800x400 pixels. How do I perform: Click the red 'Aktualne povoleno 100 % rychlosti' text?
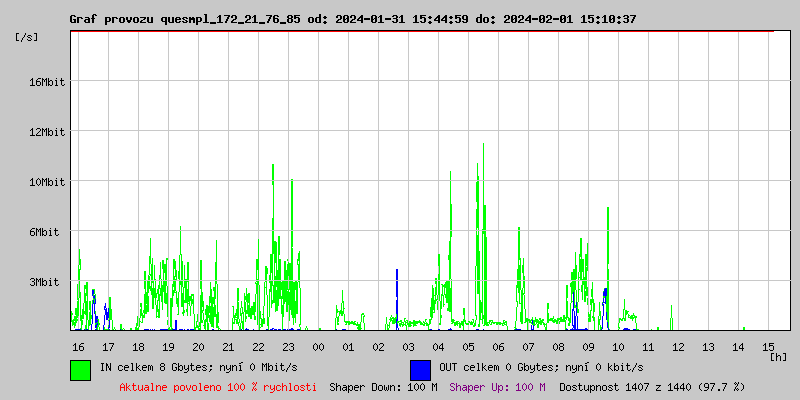pos(218,386)
